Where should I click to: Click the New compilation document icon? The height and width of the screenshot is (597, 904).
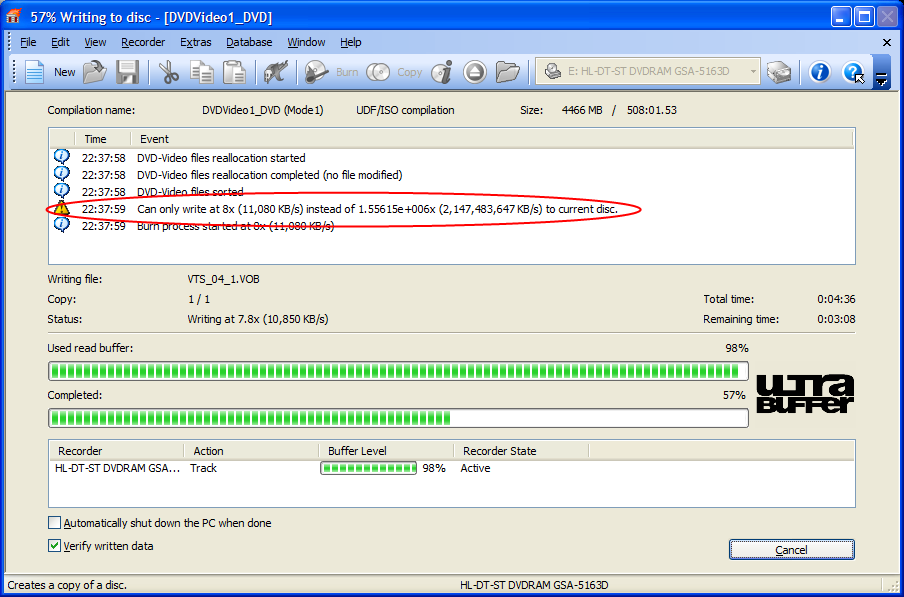[x=34, y=72]
